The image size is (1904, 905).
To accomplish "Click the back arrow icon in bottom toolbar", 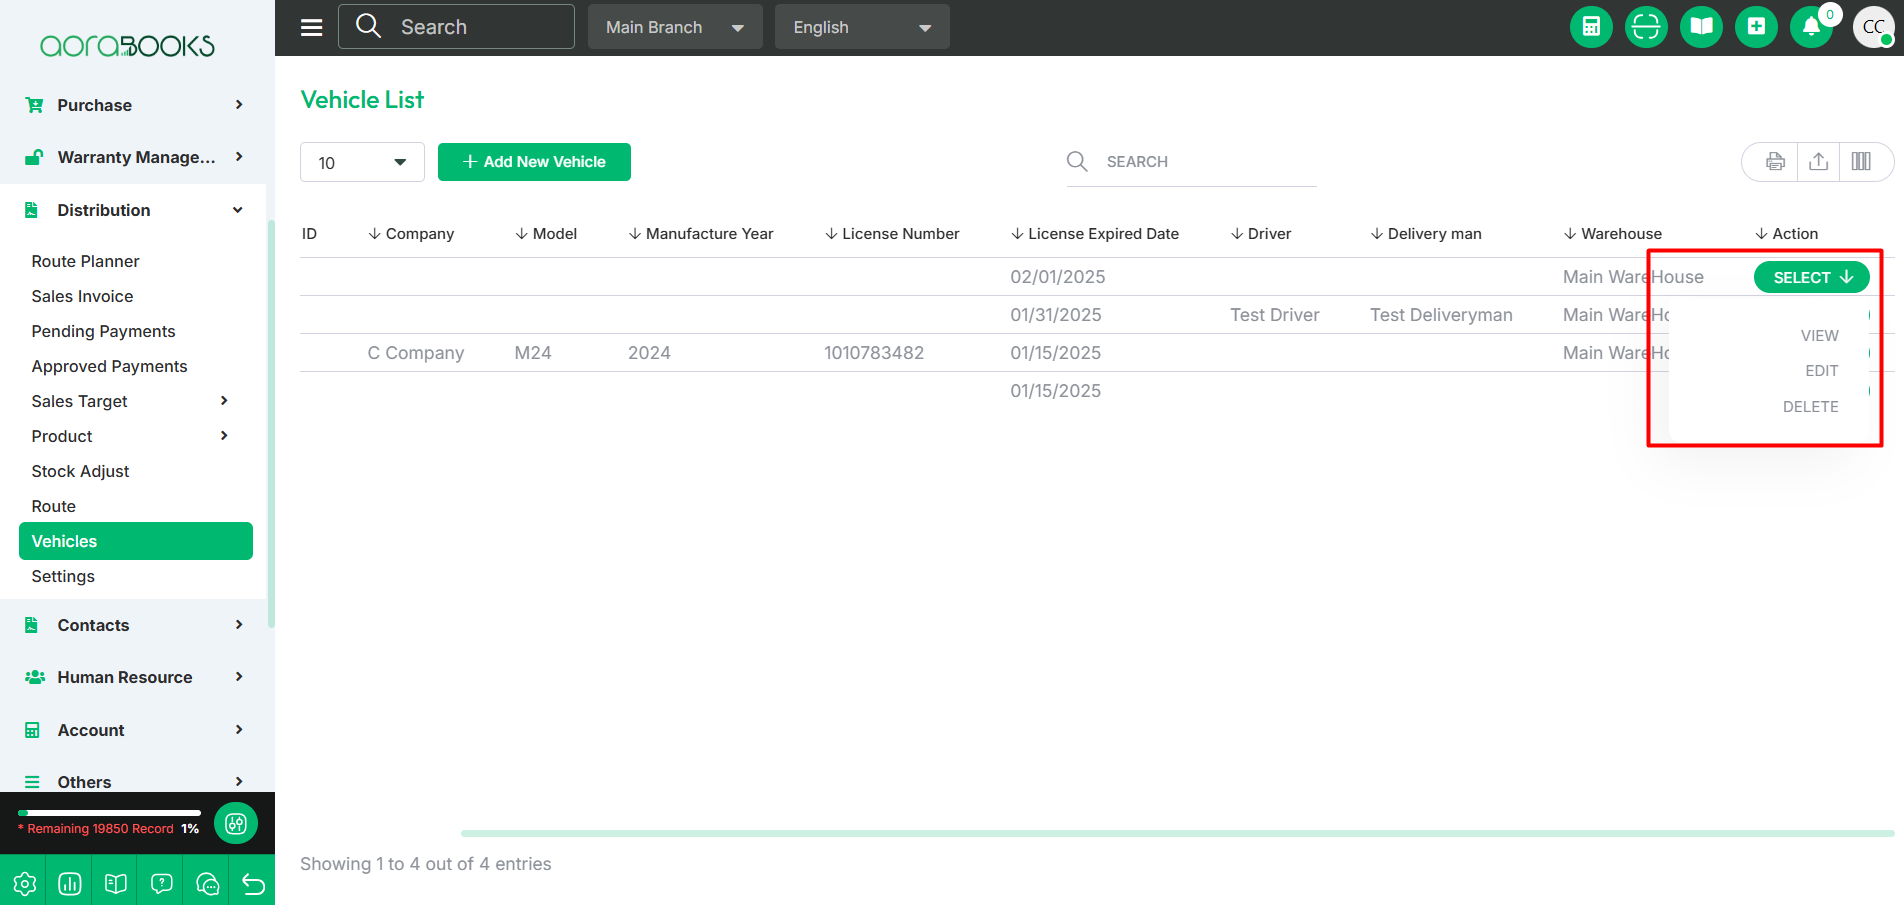I will coord(253,884).
